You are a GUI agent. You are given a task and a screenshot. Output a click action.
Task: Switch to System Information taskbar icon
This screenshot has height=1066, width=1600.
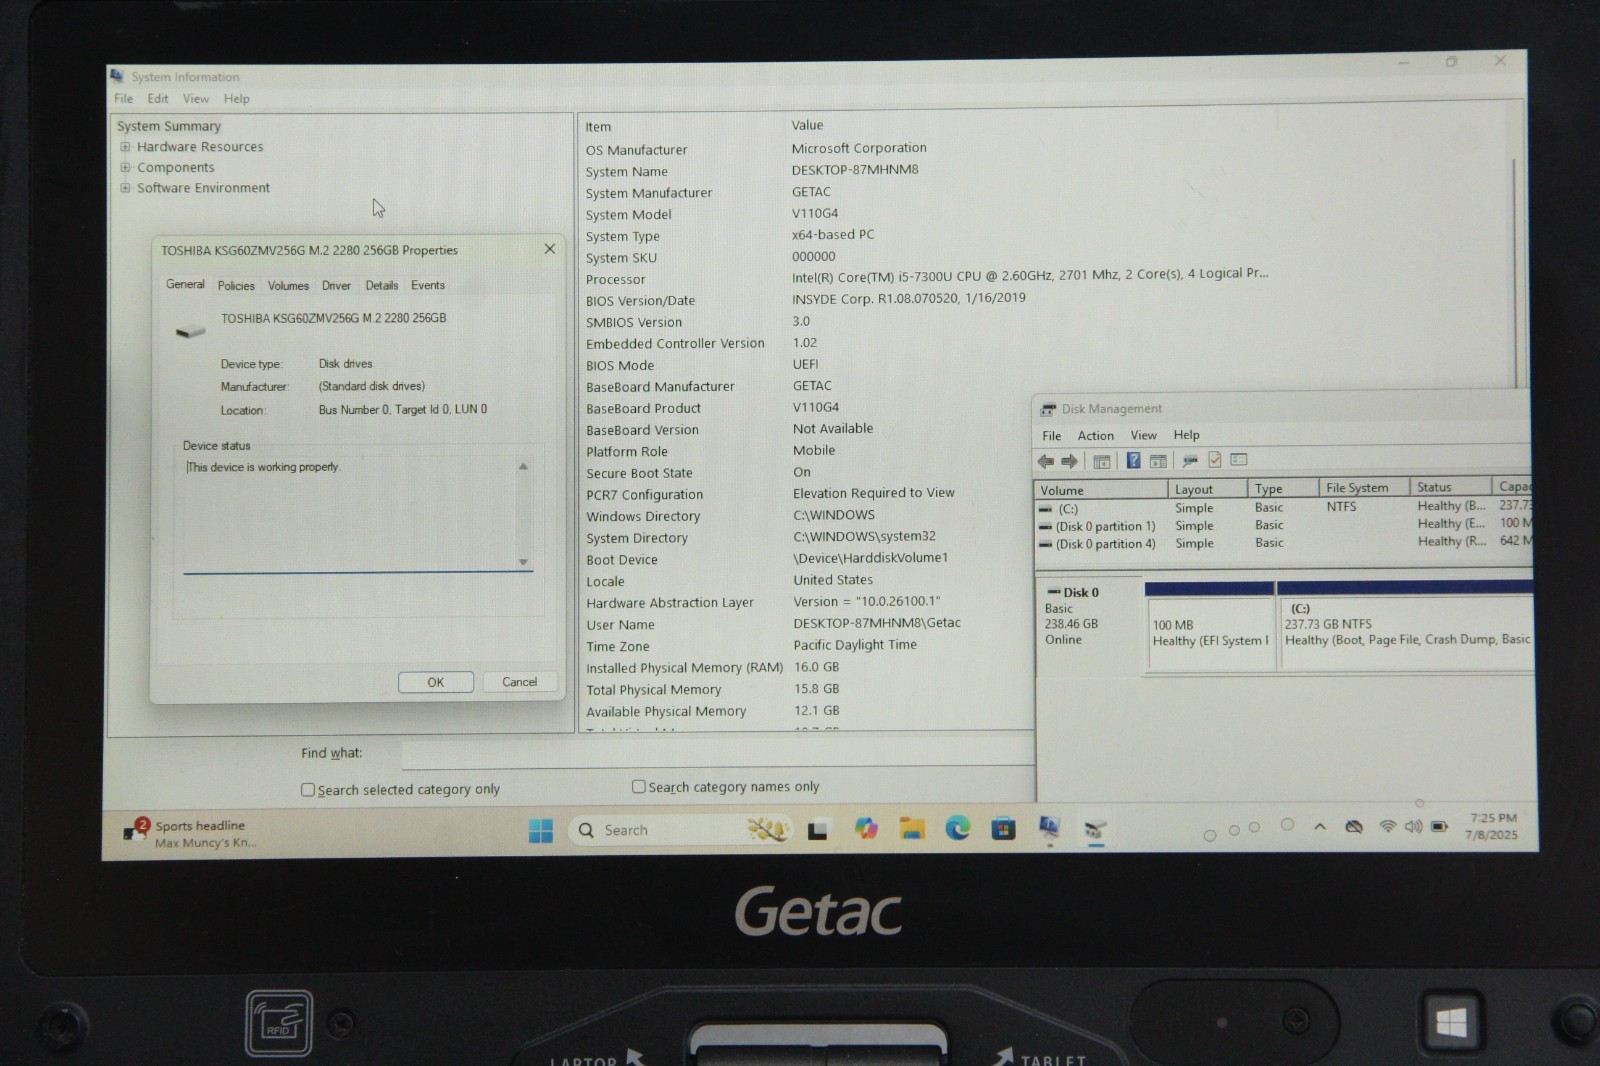[x=1049, y=828]
